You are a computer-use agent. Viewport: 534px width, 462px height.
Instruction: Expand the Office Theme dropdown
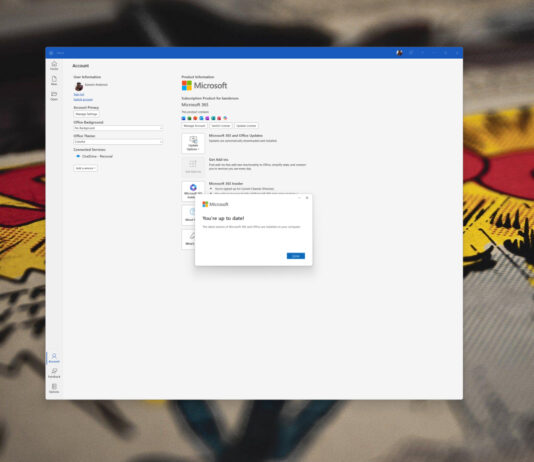(118, 142)
